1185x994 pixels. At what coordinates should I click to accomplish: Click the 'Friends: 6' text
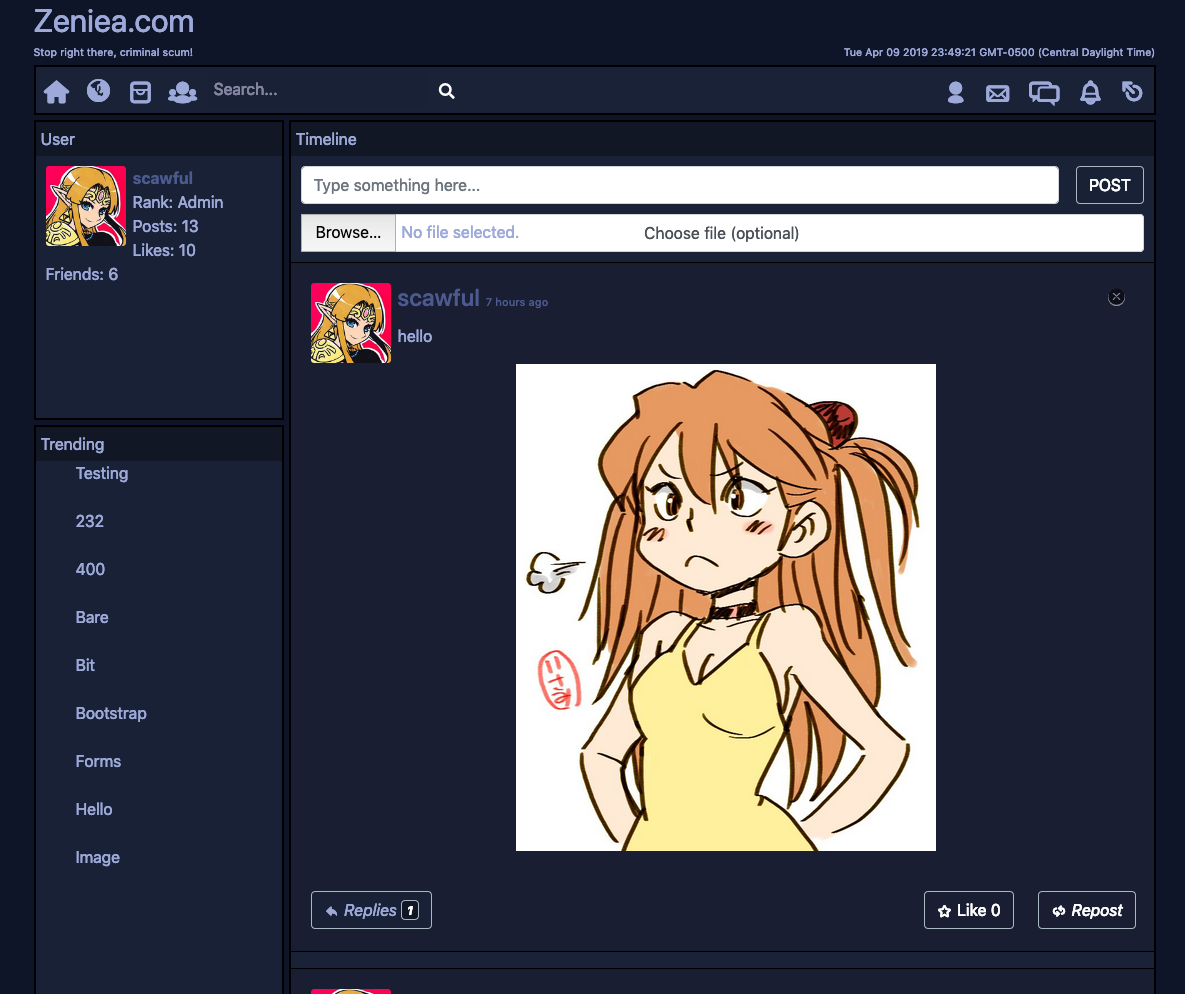[x=82, y=274]
